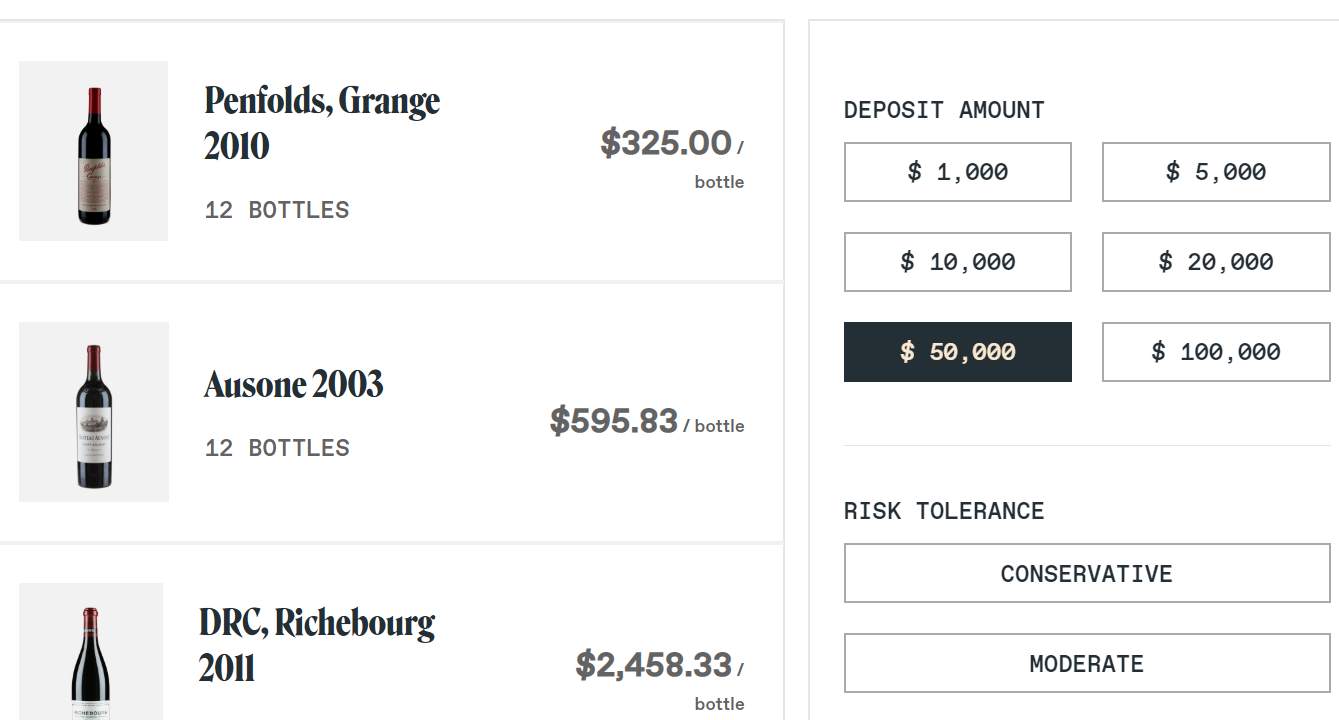The width and height of the screenshot is (1339, 720).
Task: Select the $ 20,000 deposit button
Action: pyautogui.click(x=1216, y=262)
